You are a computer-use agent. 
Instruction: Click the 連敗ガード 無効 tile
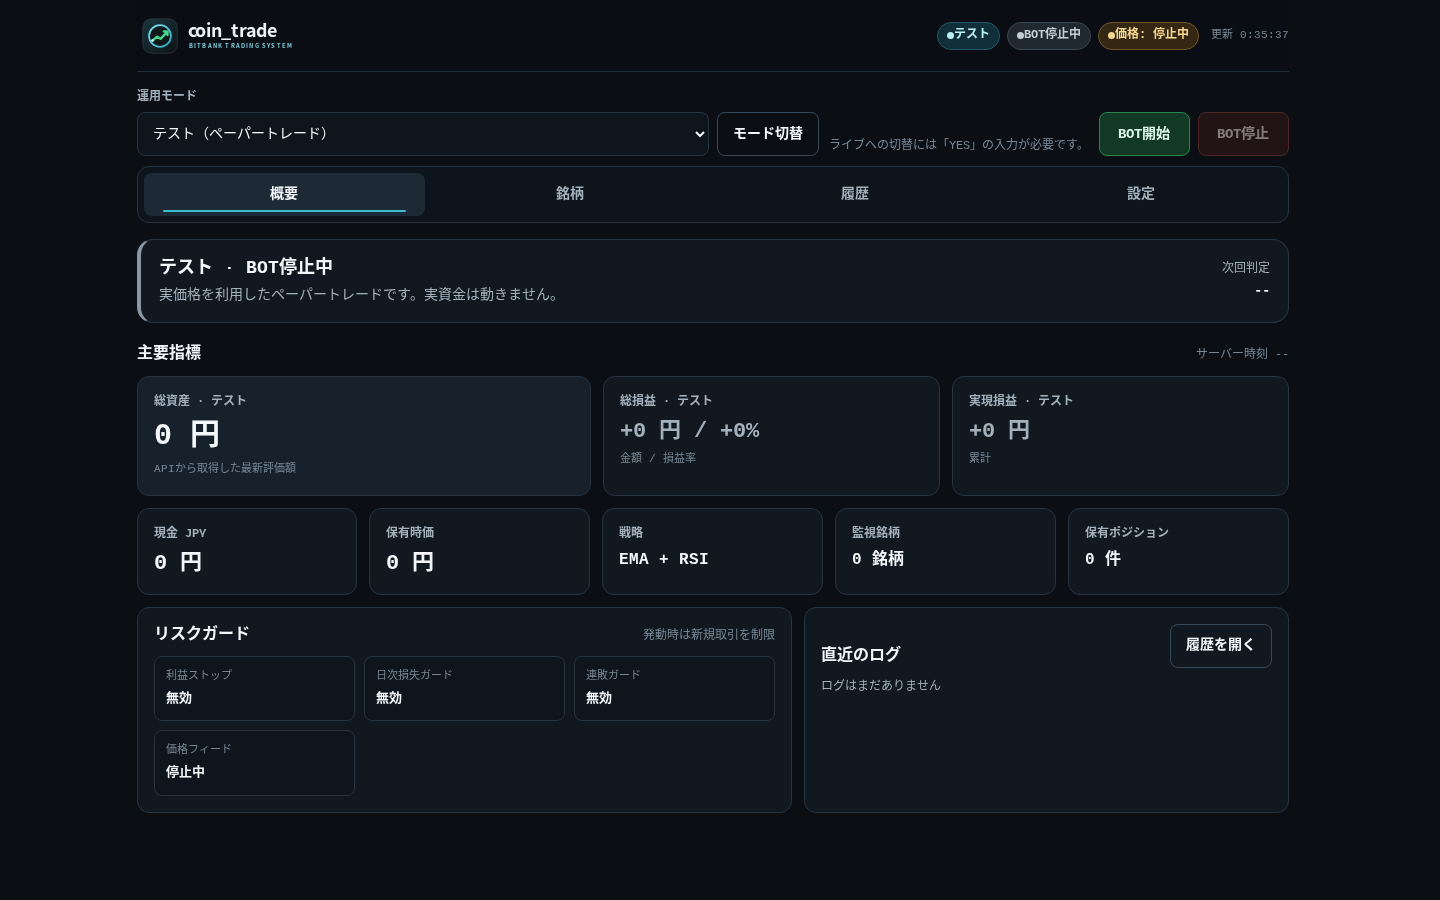pyautogui.click(x=674, y=689)
